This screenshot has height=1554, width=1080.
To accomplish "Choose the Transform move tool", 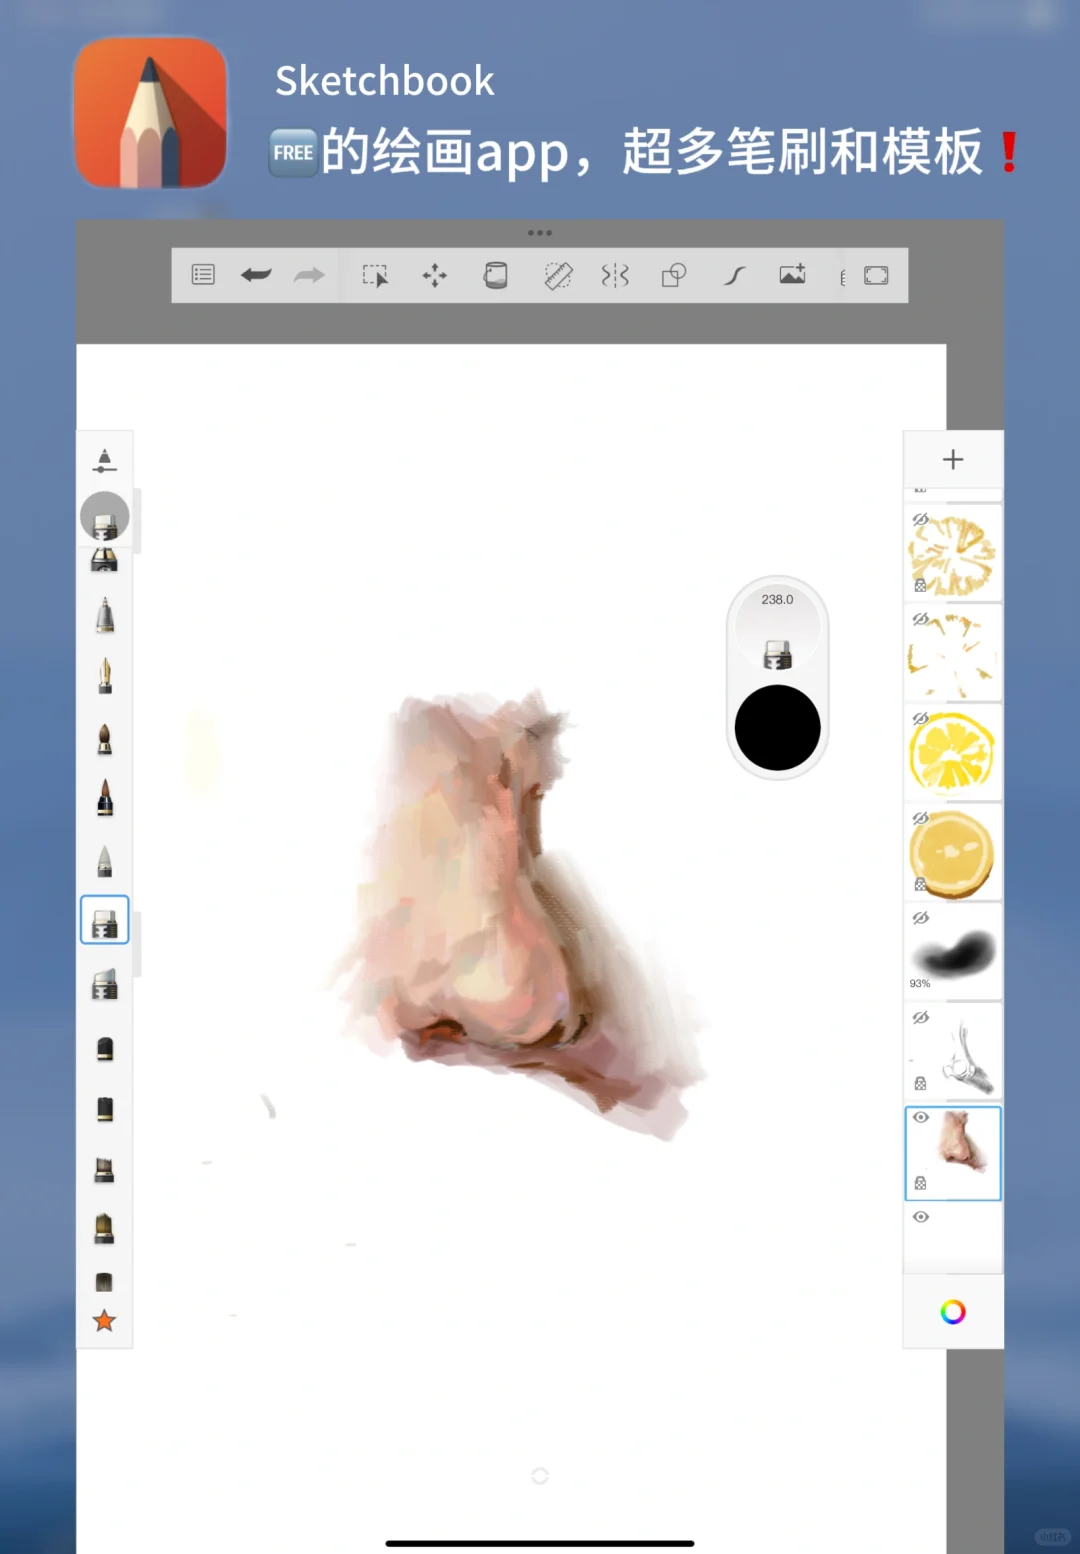I will coord(434,275).
